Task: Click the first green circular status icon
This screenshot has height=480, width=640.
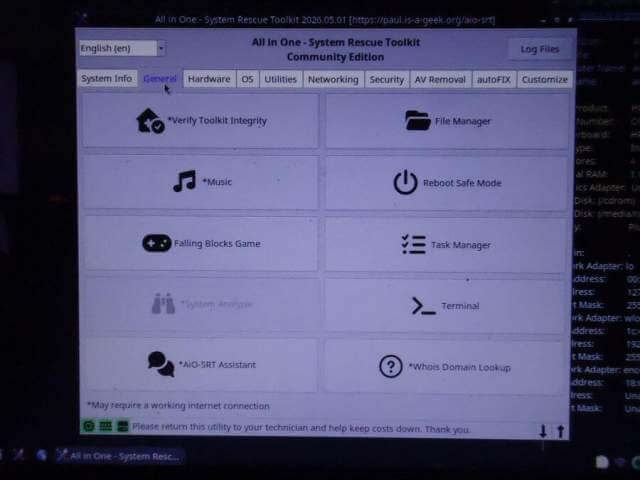Action: pyautogui.click(x=89, y=427)
